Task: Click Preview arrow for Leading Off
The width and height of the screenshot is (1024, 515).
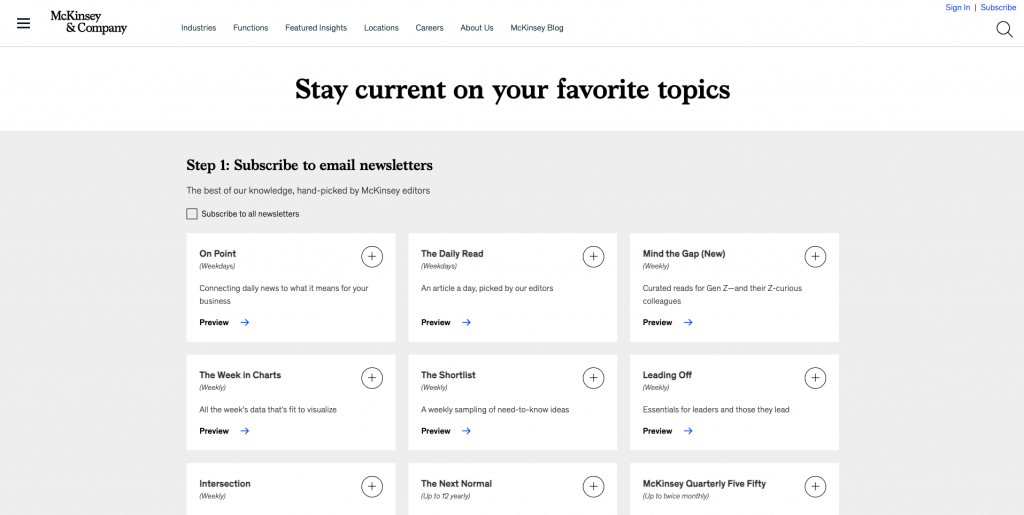Action: pos(688,431)
